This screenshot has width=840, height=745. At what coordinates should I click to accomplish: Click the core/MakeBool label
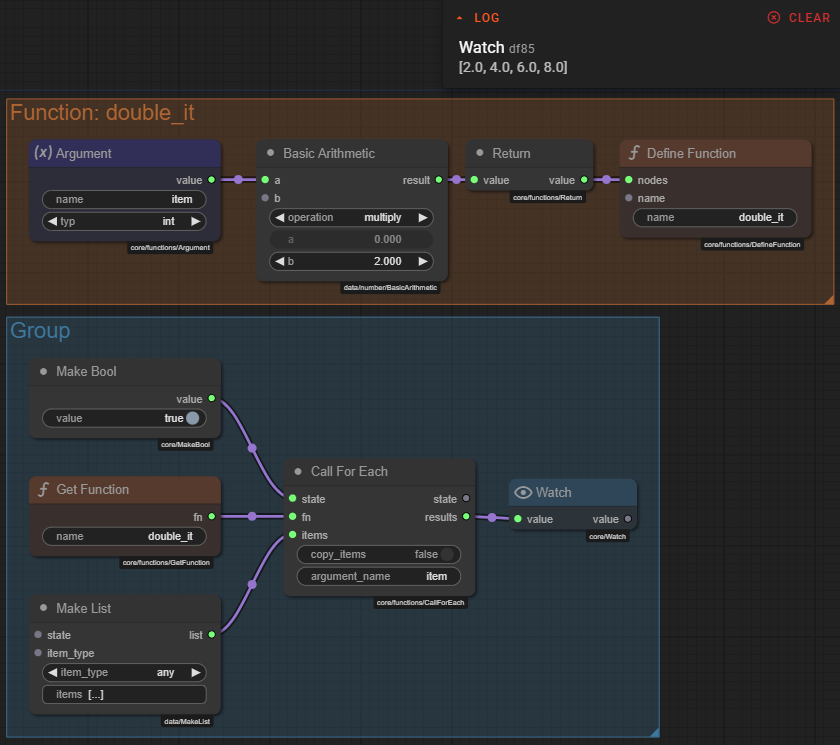(x=185, y=445)
